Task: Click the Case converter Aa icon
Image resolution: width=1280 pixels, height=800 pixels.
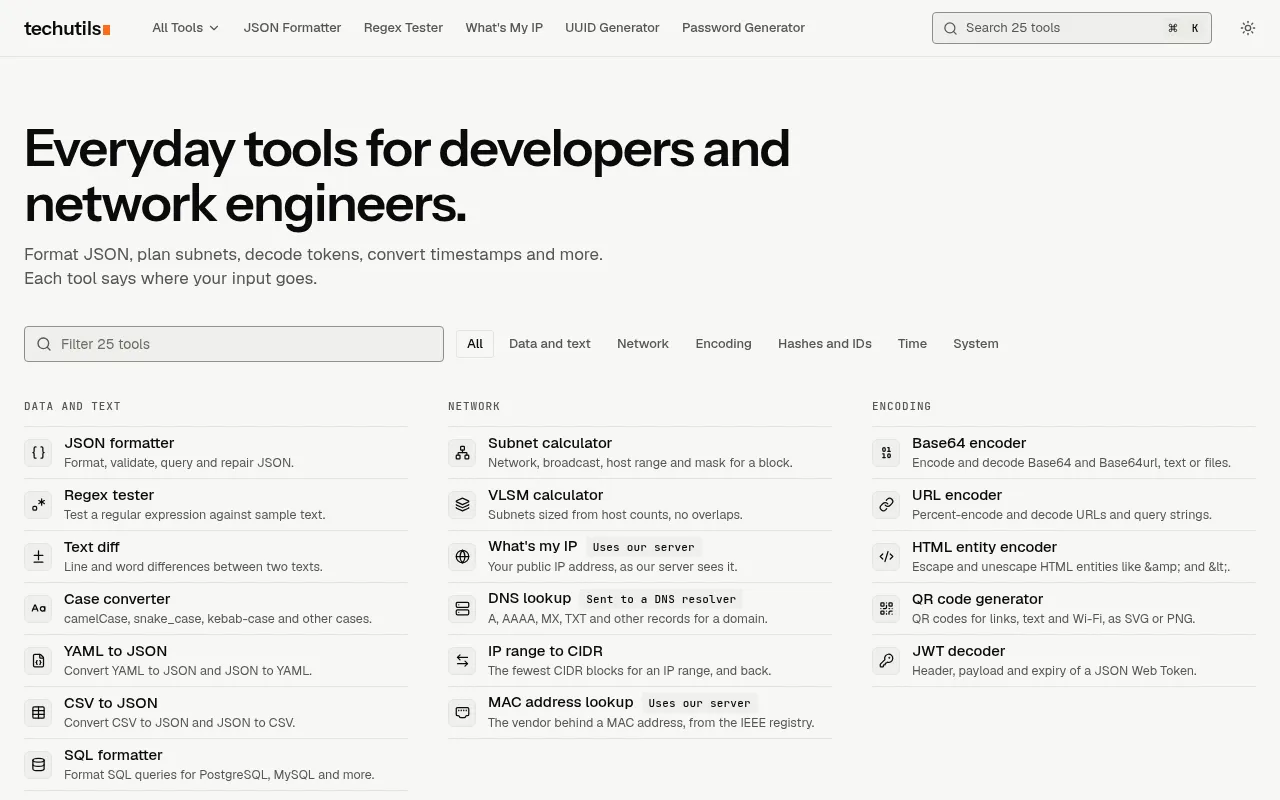Action: coord(38,608)
